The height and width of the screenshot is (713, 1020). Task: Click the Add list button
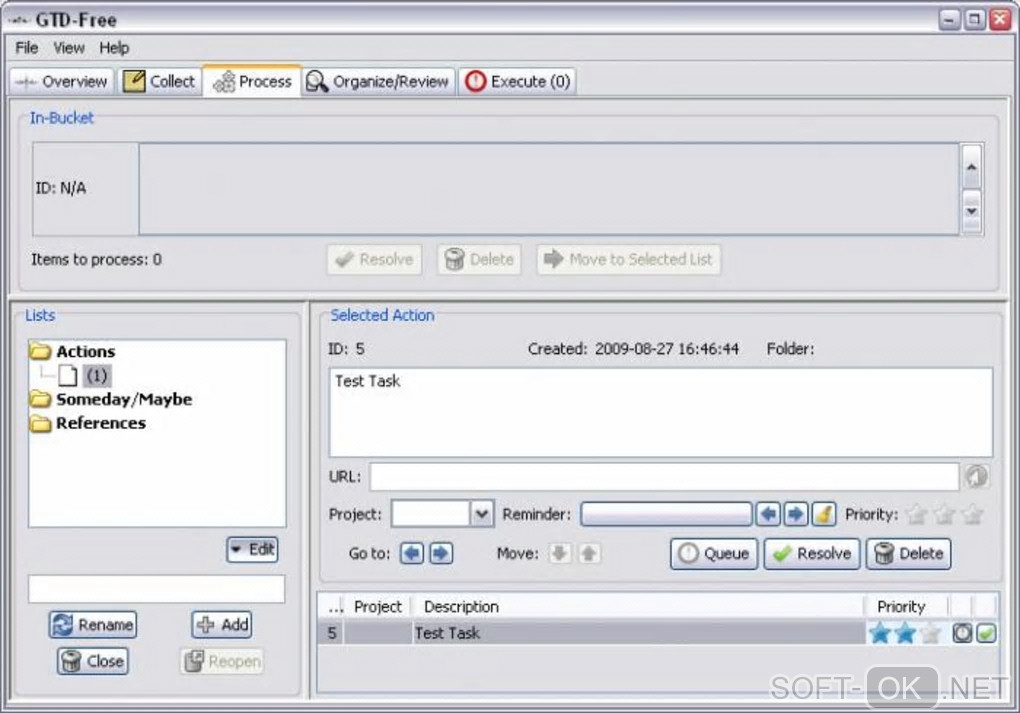pos(222,625)
